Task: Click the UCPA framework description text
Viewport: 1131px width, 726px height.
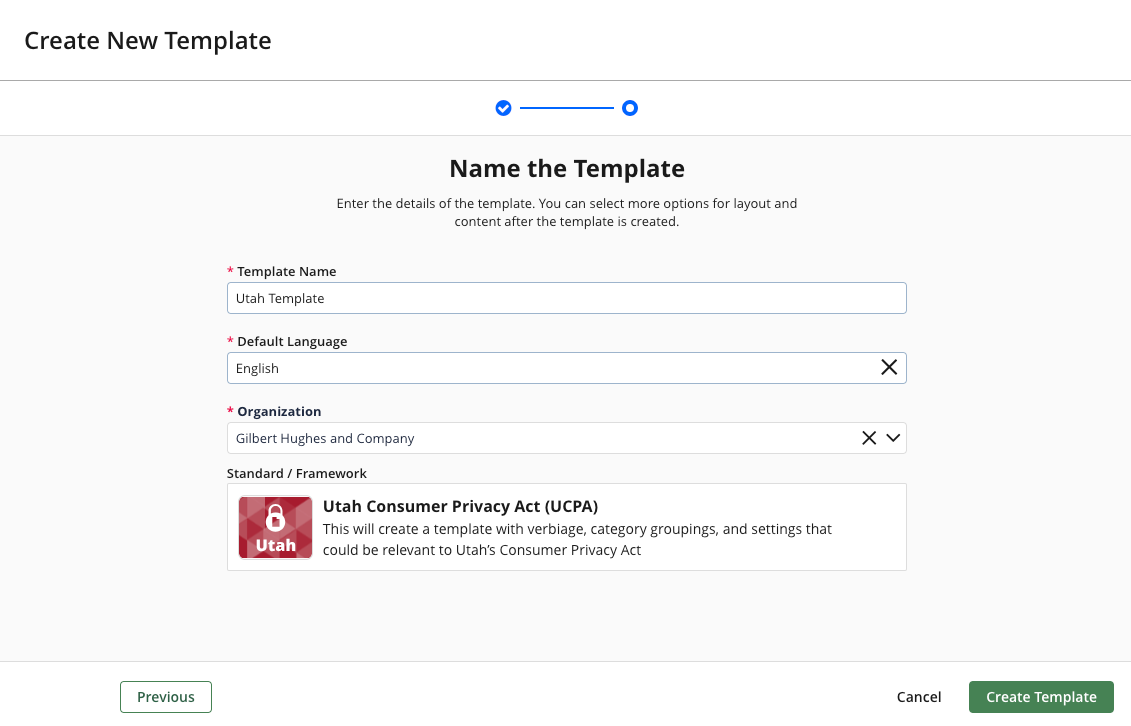Action: (x=577, y=539)
